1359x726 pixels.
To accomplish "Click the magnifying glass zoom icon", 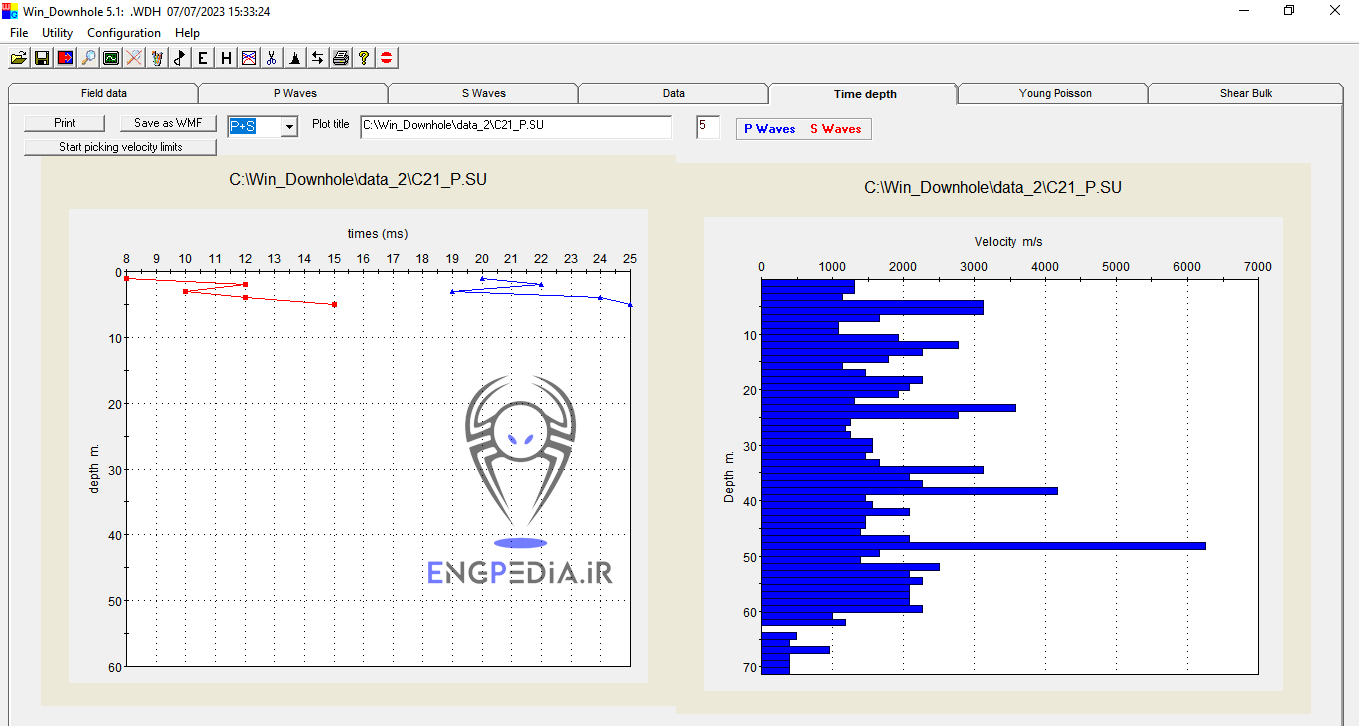I will [88, 58].
